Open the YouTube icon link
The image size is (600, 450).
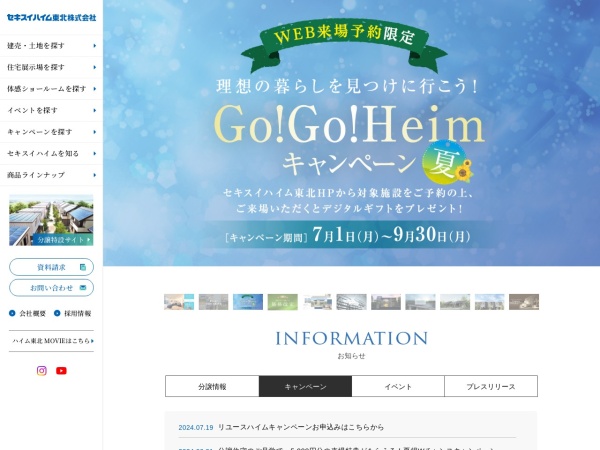point(61,370)
